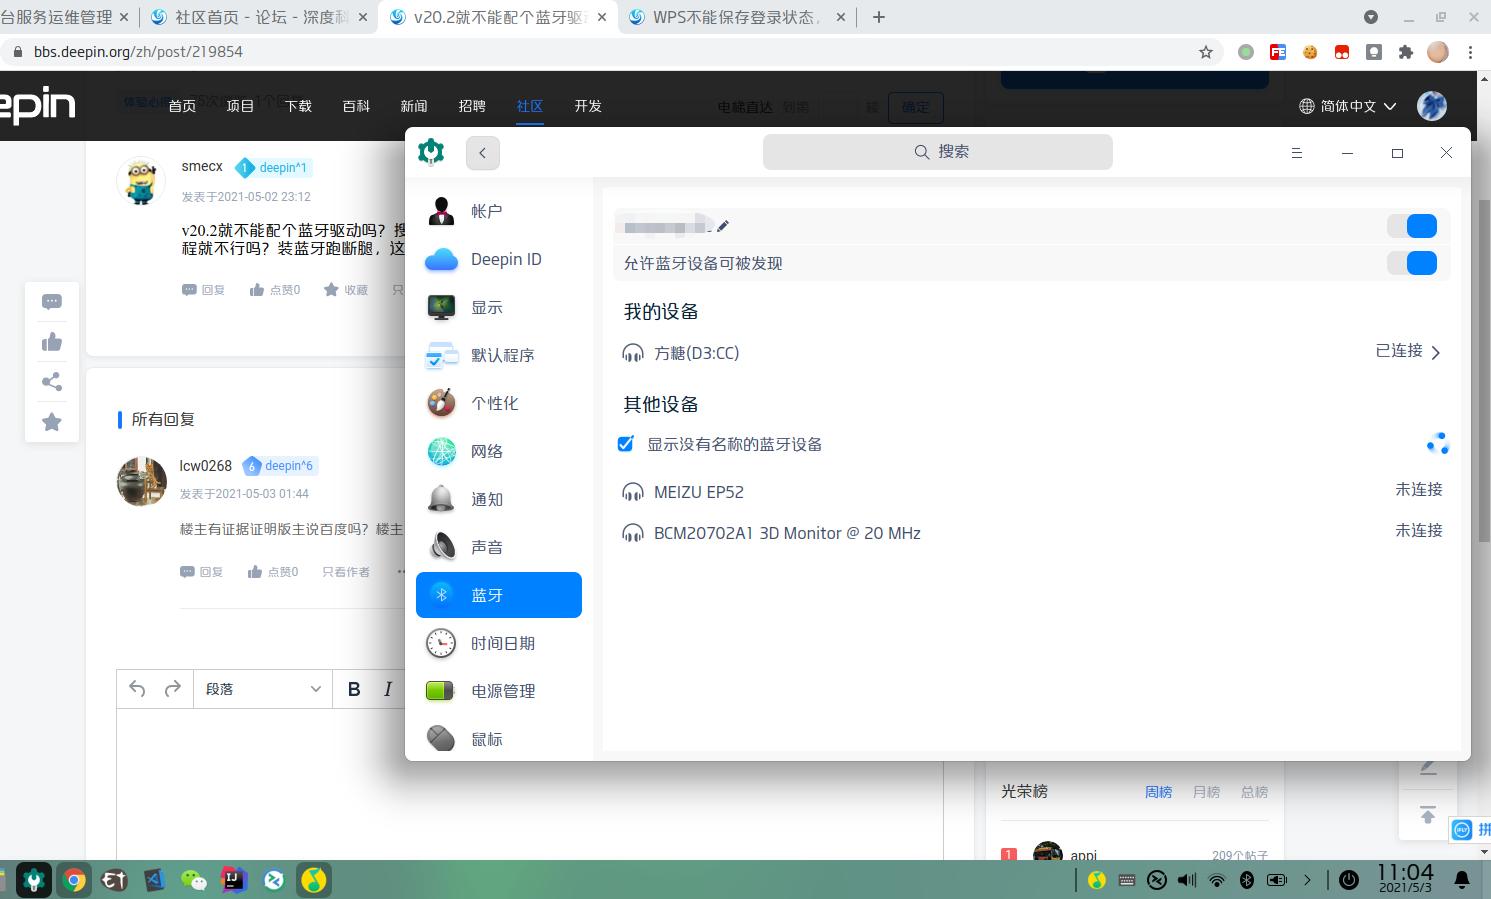
Task: Open the Chrome three-dot menu
Action: pos(1470,52)
